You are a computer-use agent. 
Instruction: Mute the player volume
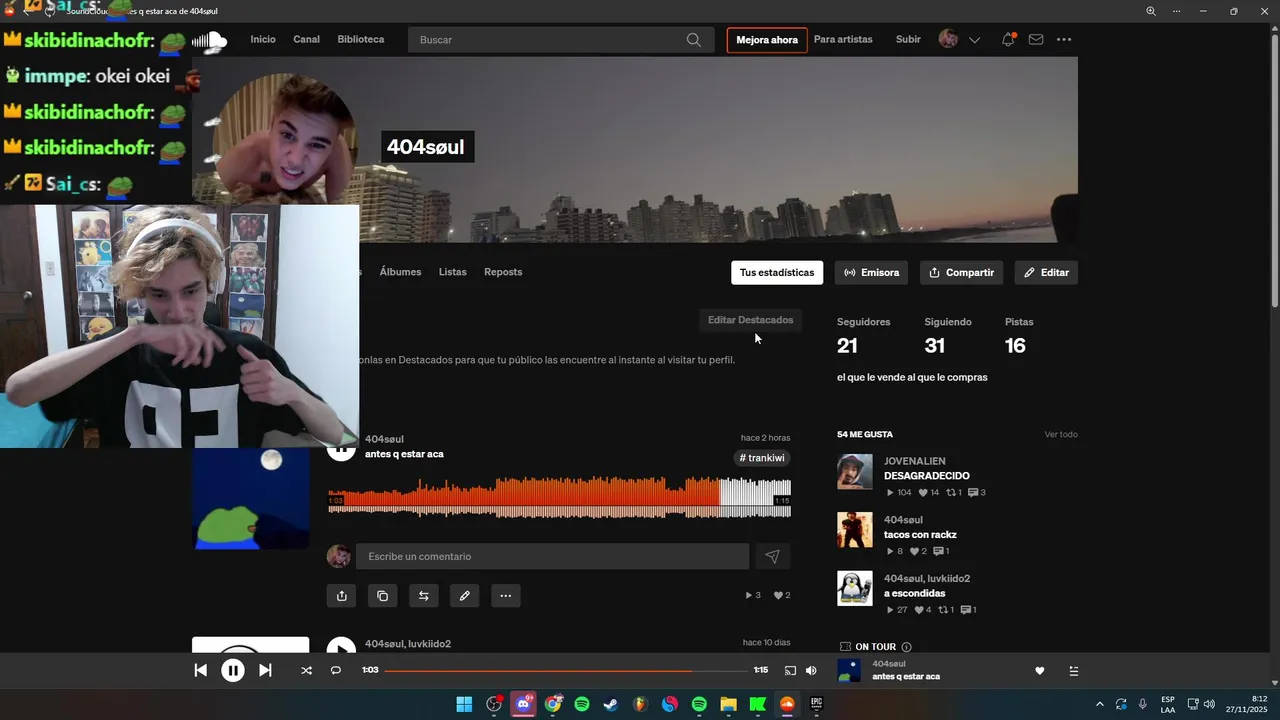click(811, 671)
